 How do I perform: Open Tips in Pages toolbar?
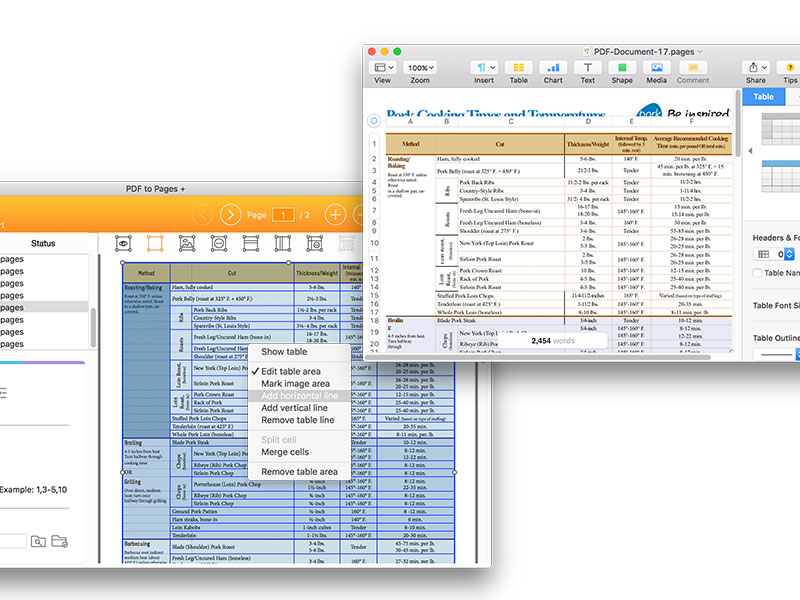[789, 67]
